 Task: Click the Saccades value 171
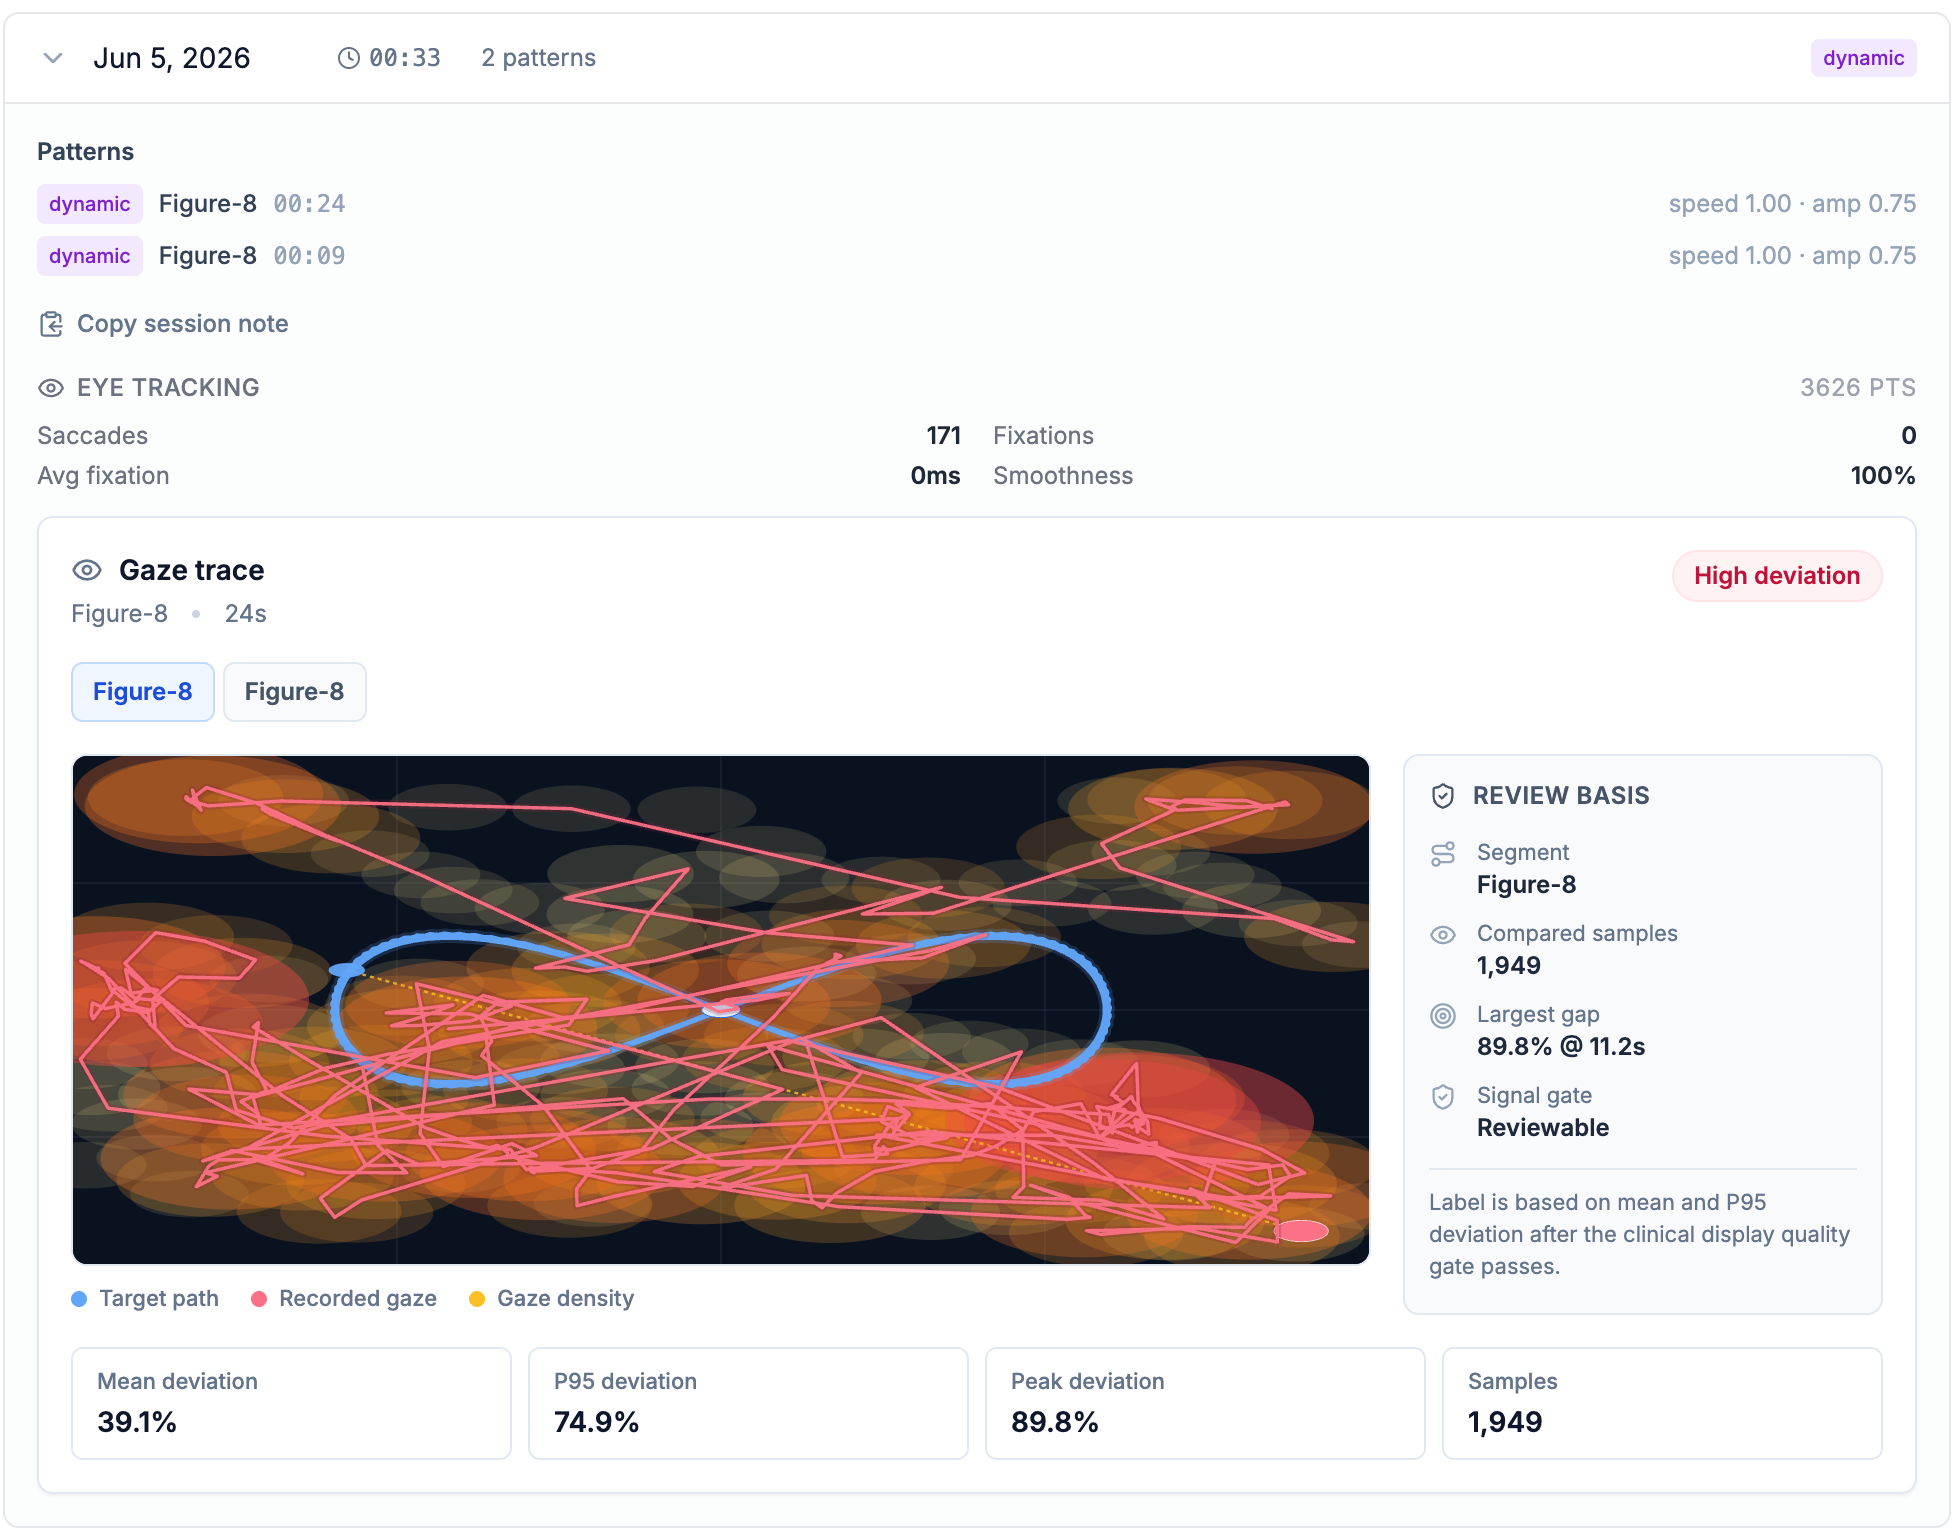pyautogui.click(x=943, y=436)
